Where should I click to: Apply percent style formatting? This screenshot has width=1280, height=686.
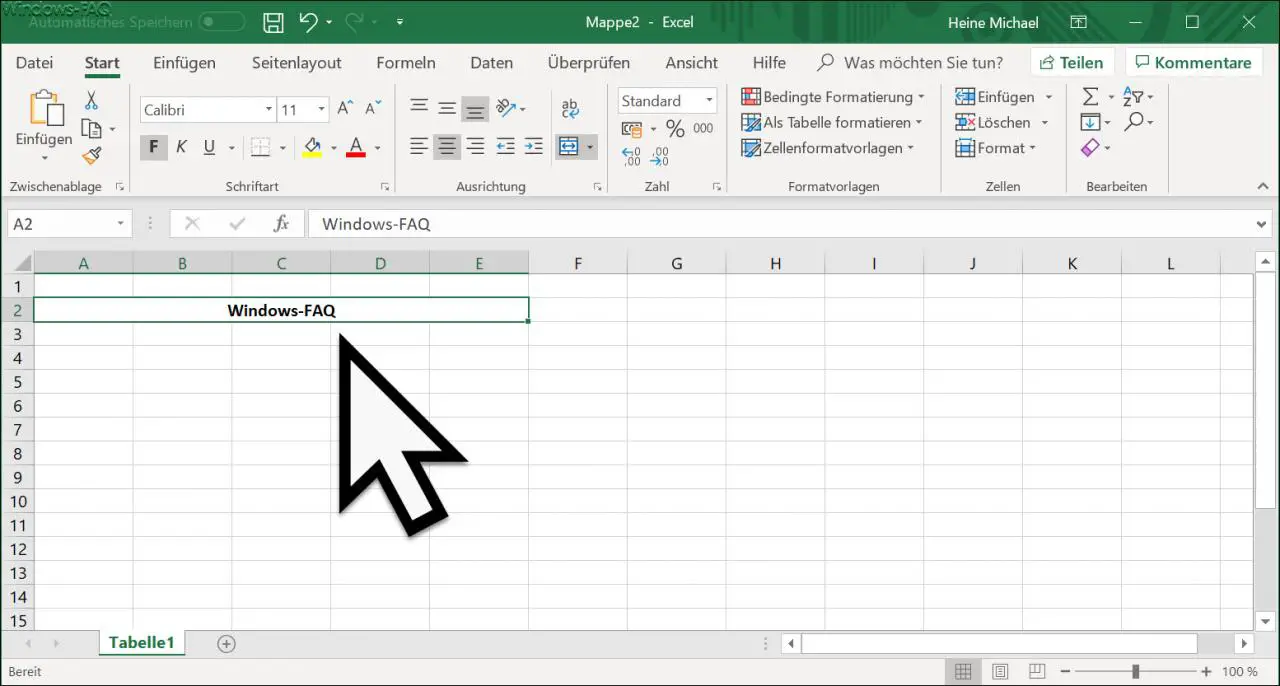(675, 128)
